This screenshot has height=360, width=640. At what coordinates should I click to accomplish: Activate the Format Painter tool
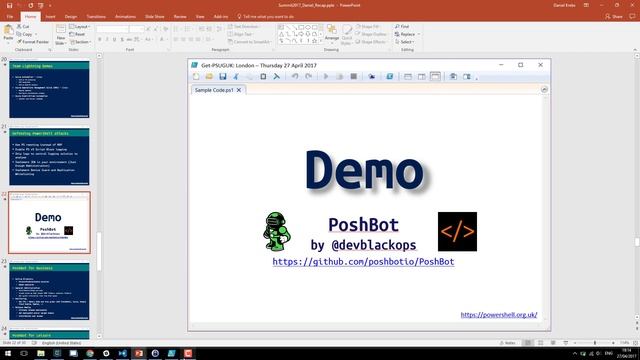33,42
